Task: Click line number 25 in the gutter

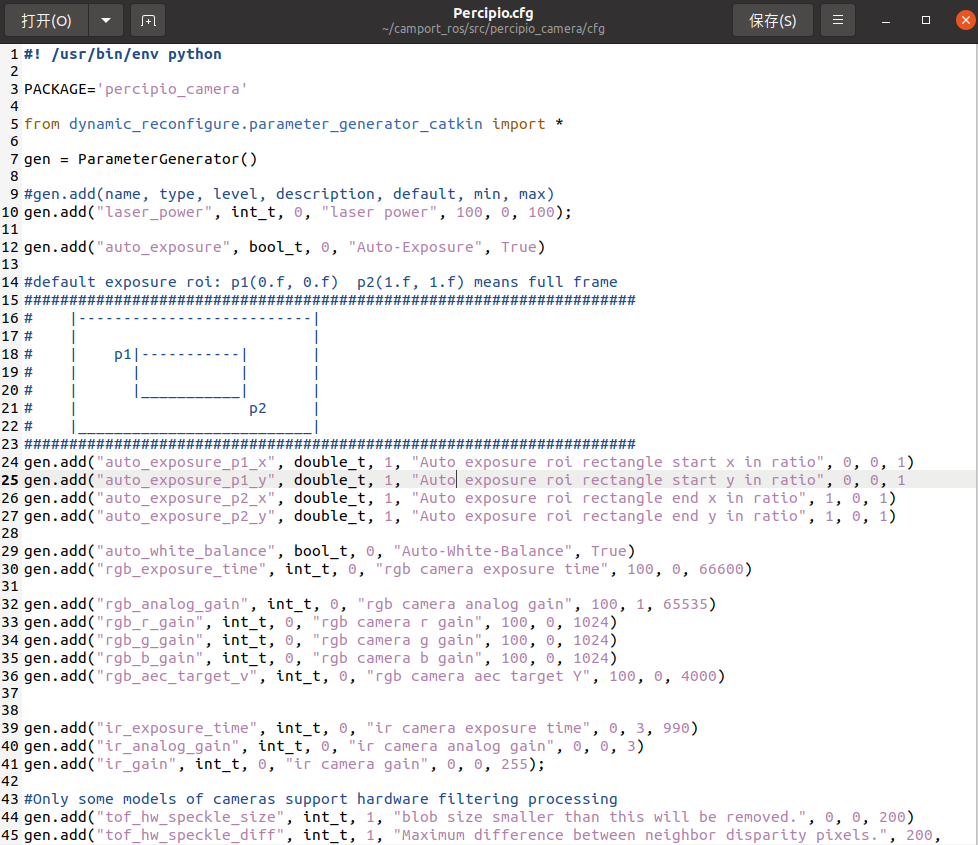Action: pos(10,480)
